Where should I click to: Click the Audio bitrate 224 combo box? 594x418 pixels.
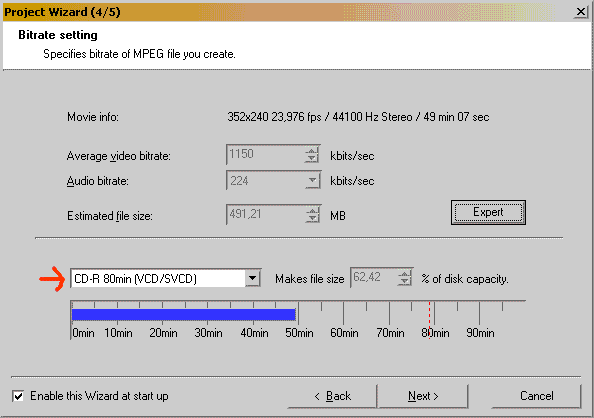274,181
